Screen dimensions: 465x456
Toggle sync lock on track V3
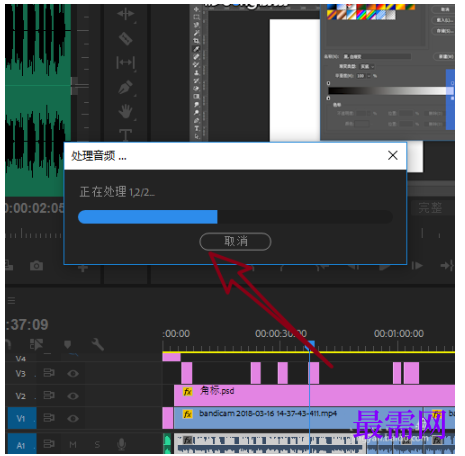49,373
